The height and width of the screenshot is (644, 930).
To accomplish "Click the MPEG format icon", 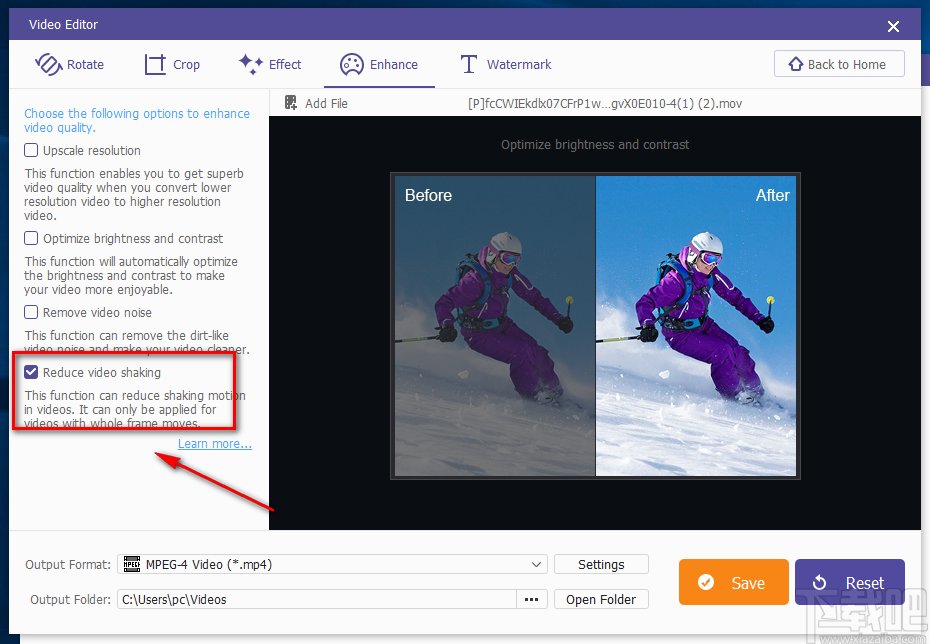I will tap(132, 564).
